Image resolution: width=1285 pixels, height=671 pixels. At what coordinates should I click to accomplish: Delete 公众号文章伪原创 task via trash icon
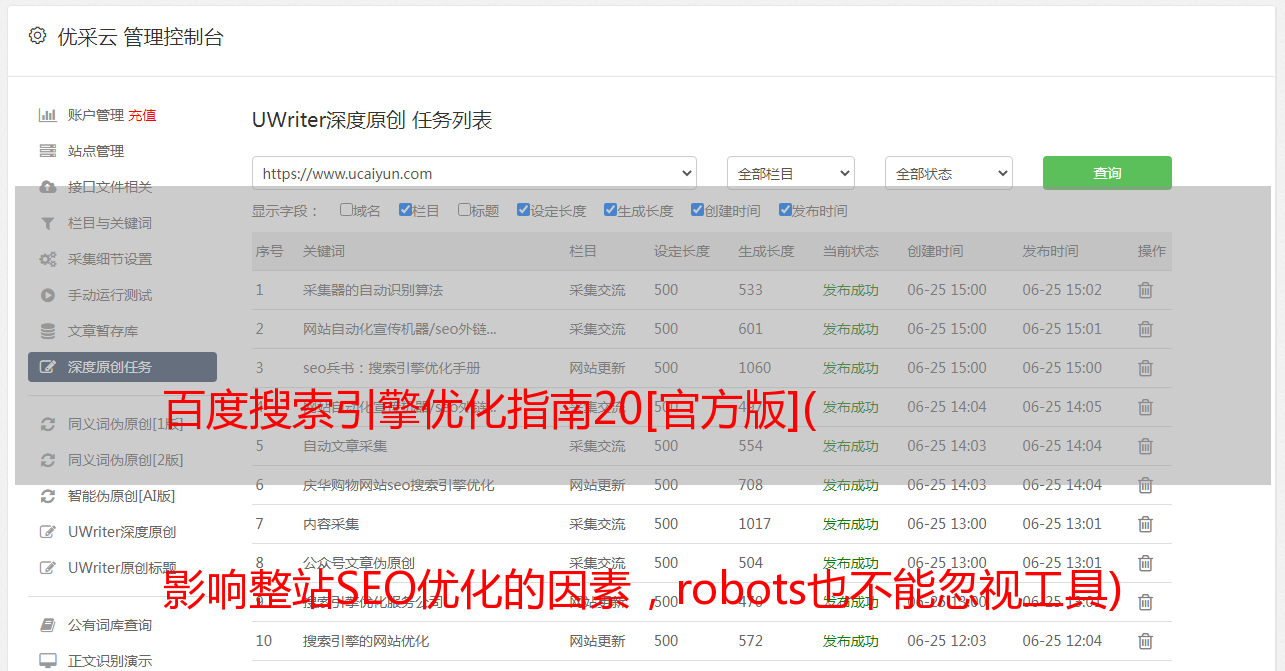(1146, 563)
